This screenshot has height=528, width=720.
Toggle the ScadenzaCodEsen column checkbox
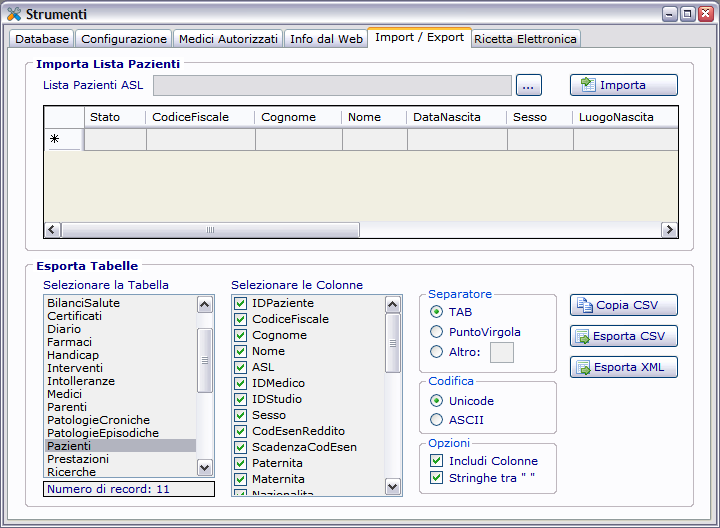pos(241,447)
